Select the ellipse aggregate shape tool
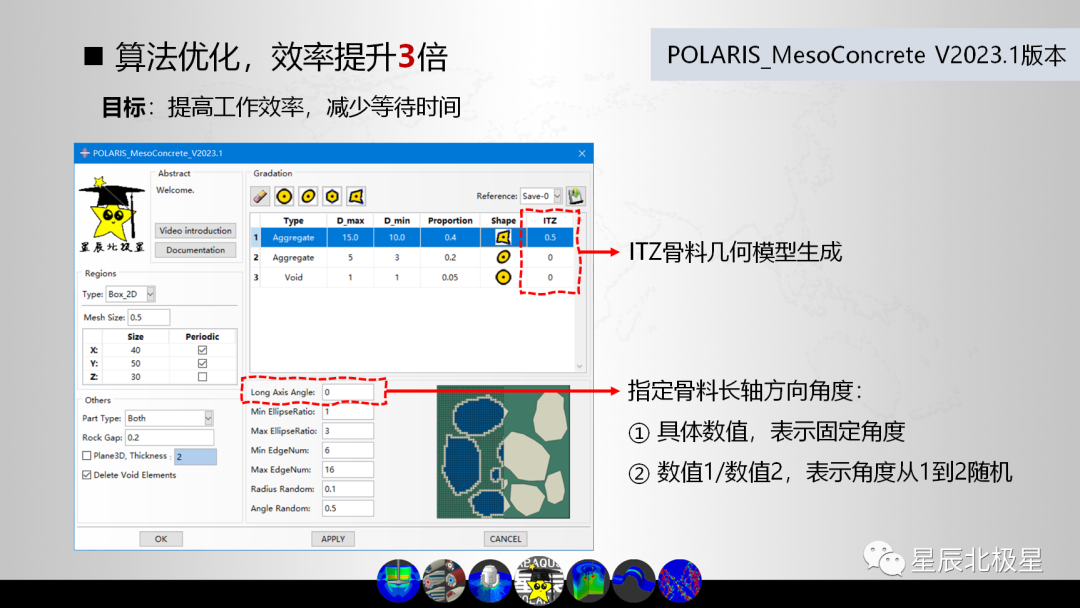The width and height of the screenshot is (1080, 608). 308,196
